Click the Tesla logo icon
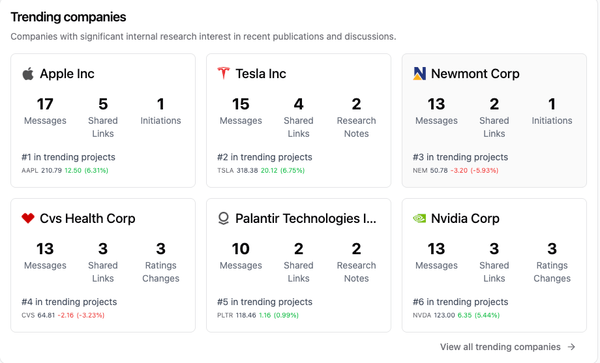Viewport: 600px width, 363px height. point(223,73)
